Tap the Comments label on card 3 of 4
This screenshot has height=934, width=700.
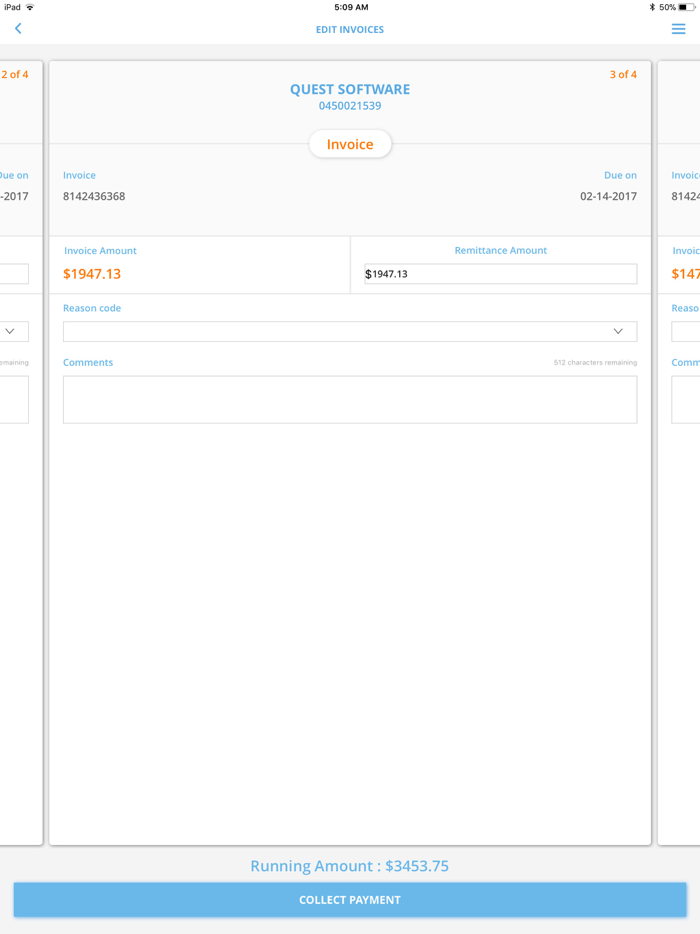(x=88, y=362)
